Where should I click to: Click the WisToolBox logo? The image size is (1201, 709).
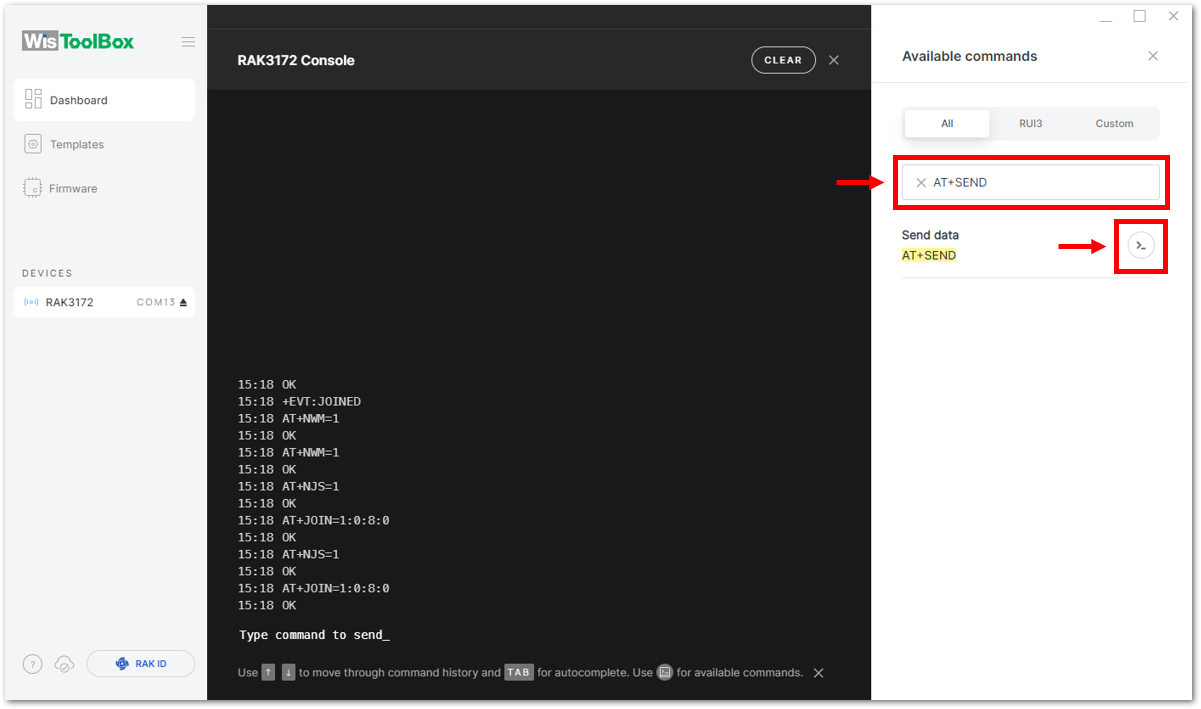78,41
